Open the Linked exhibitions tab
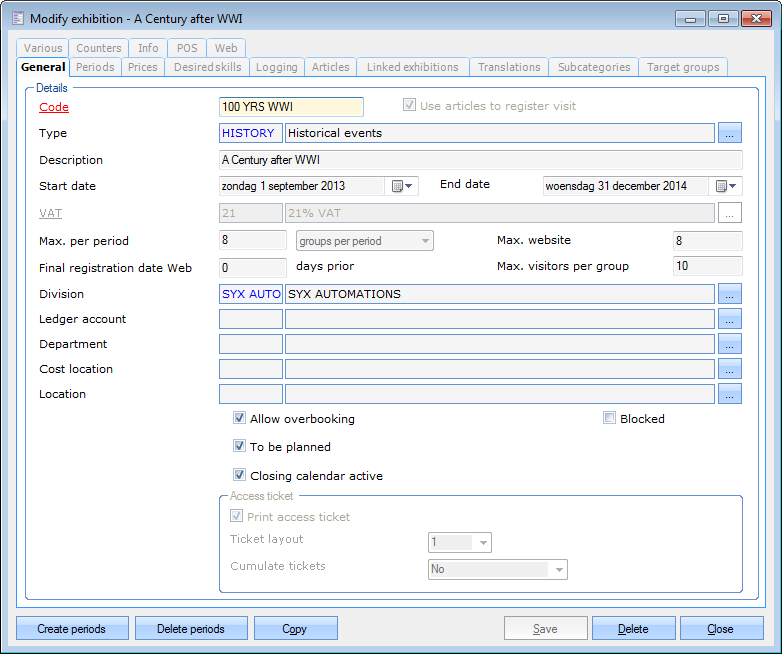782x654 pixels. pos(412,67)
